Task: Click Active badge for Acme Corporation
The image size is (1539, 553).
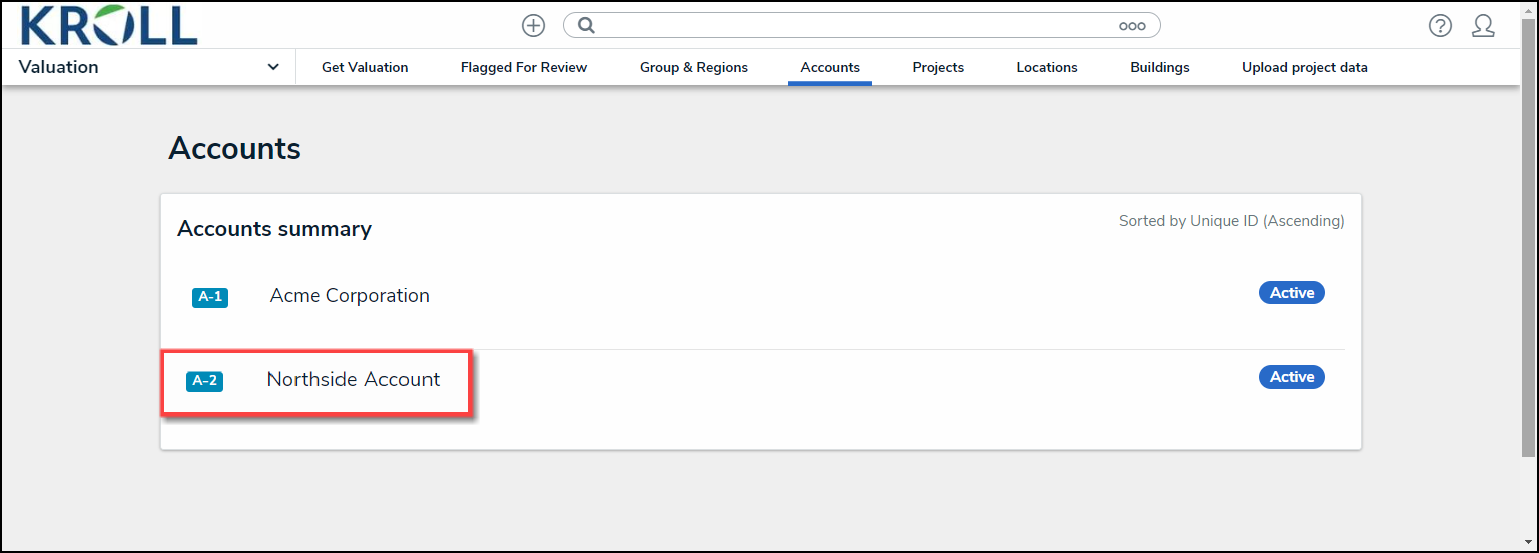Action: (1291, 293)
